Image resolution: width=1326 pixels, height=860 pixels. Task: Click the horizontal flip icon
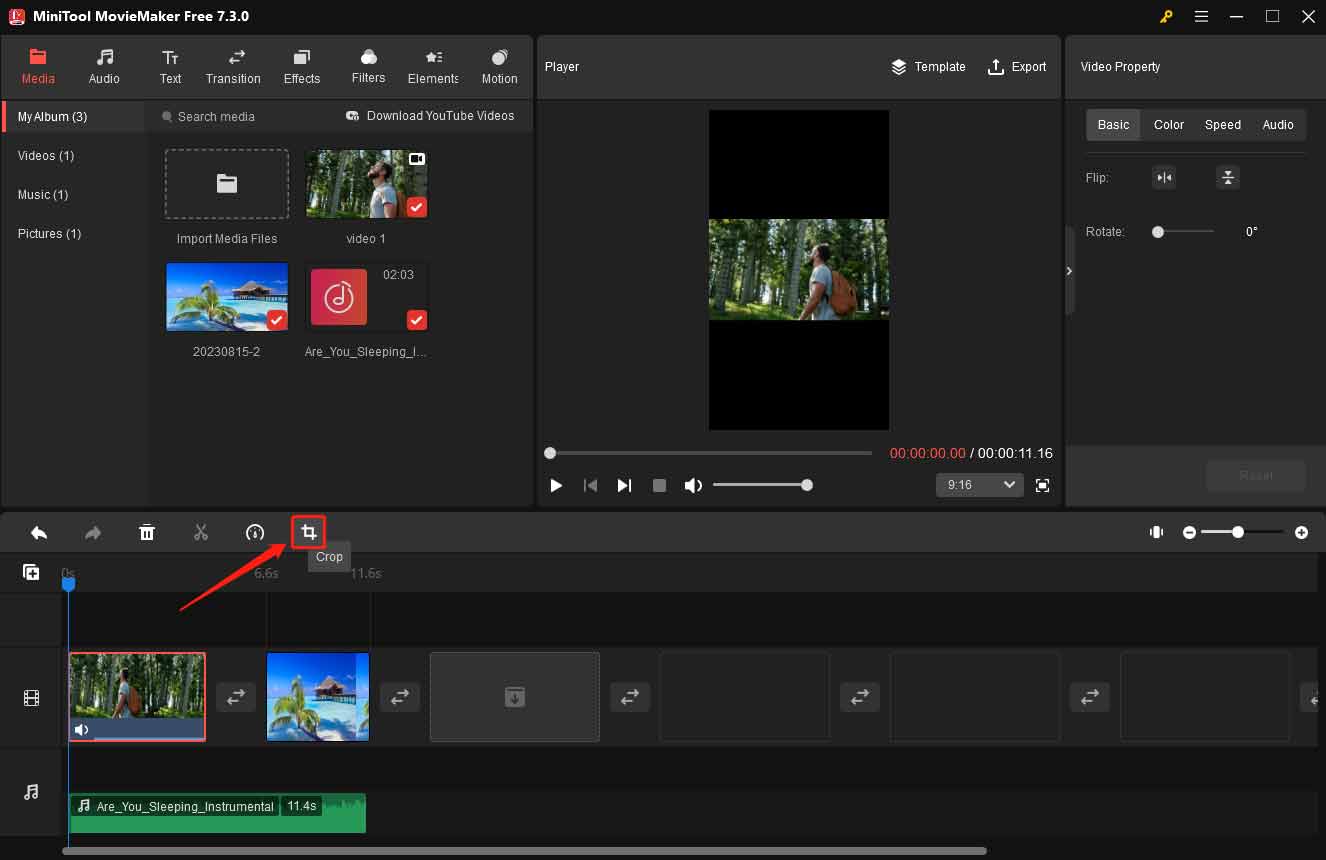(x=1164, y=178)
